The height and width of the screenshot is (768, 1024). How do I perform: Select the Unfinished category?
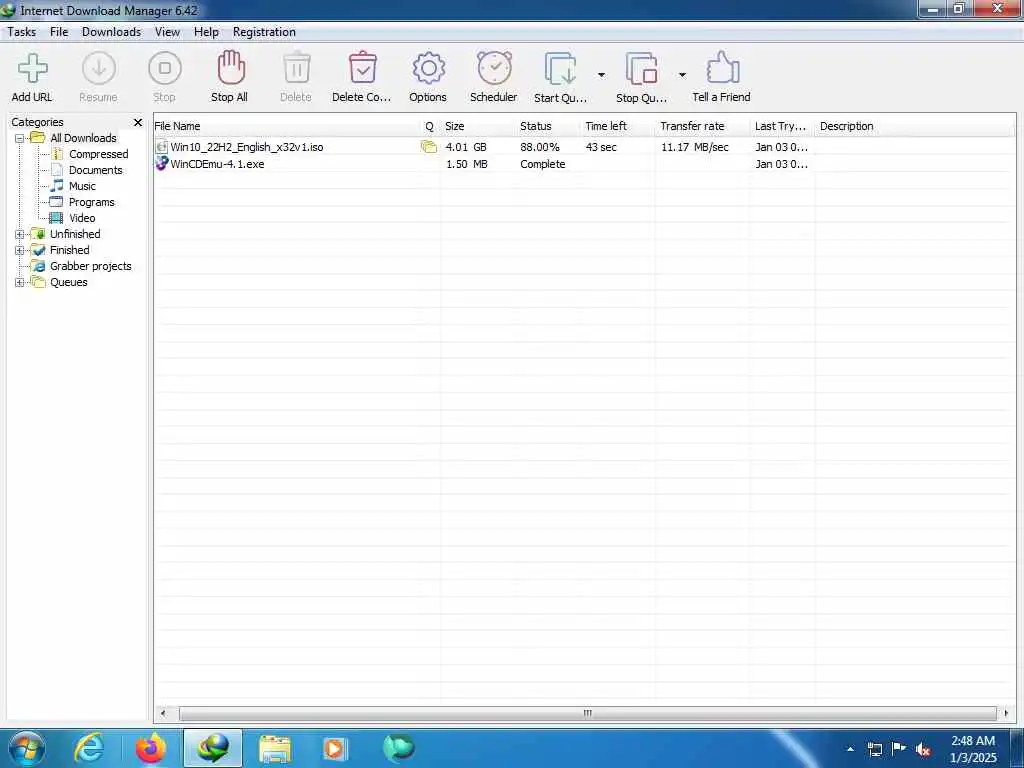tap(75, 234)
